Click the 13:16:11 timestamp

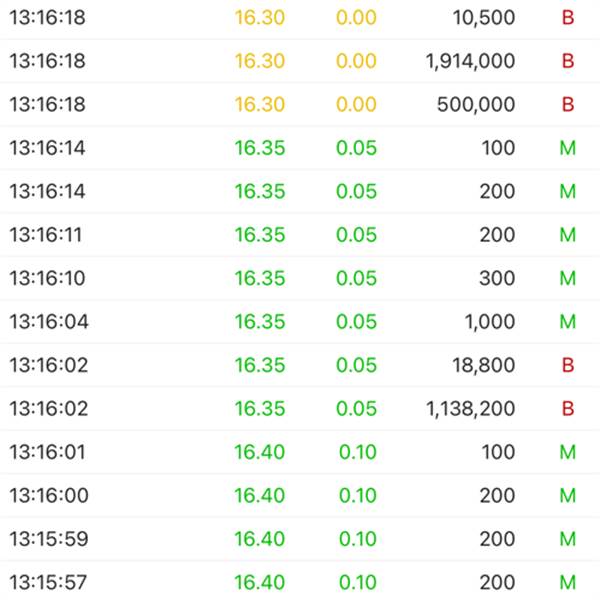(46, 235)
